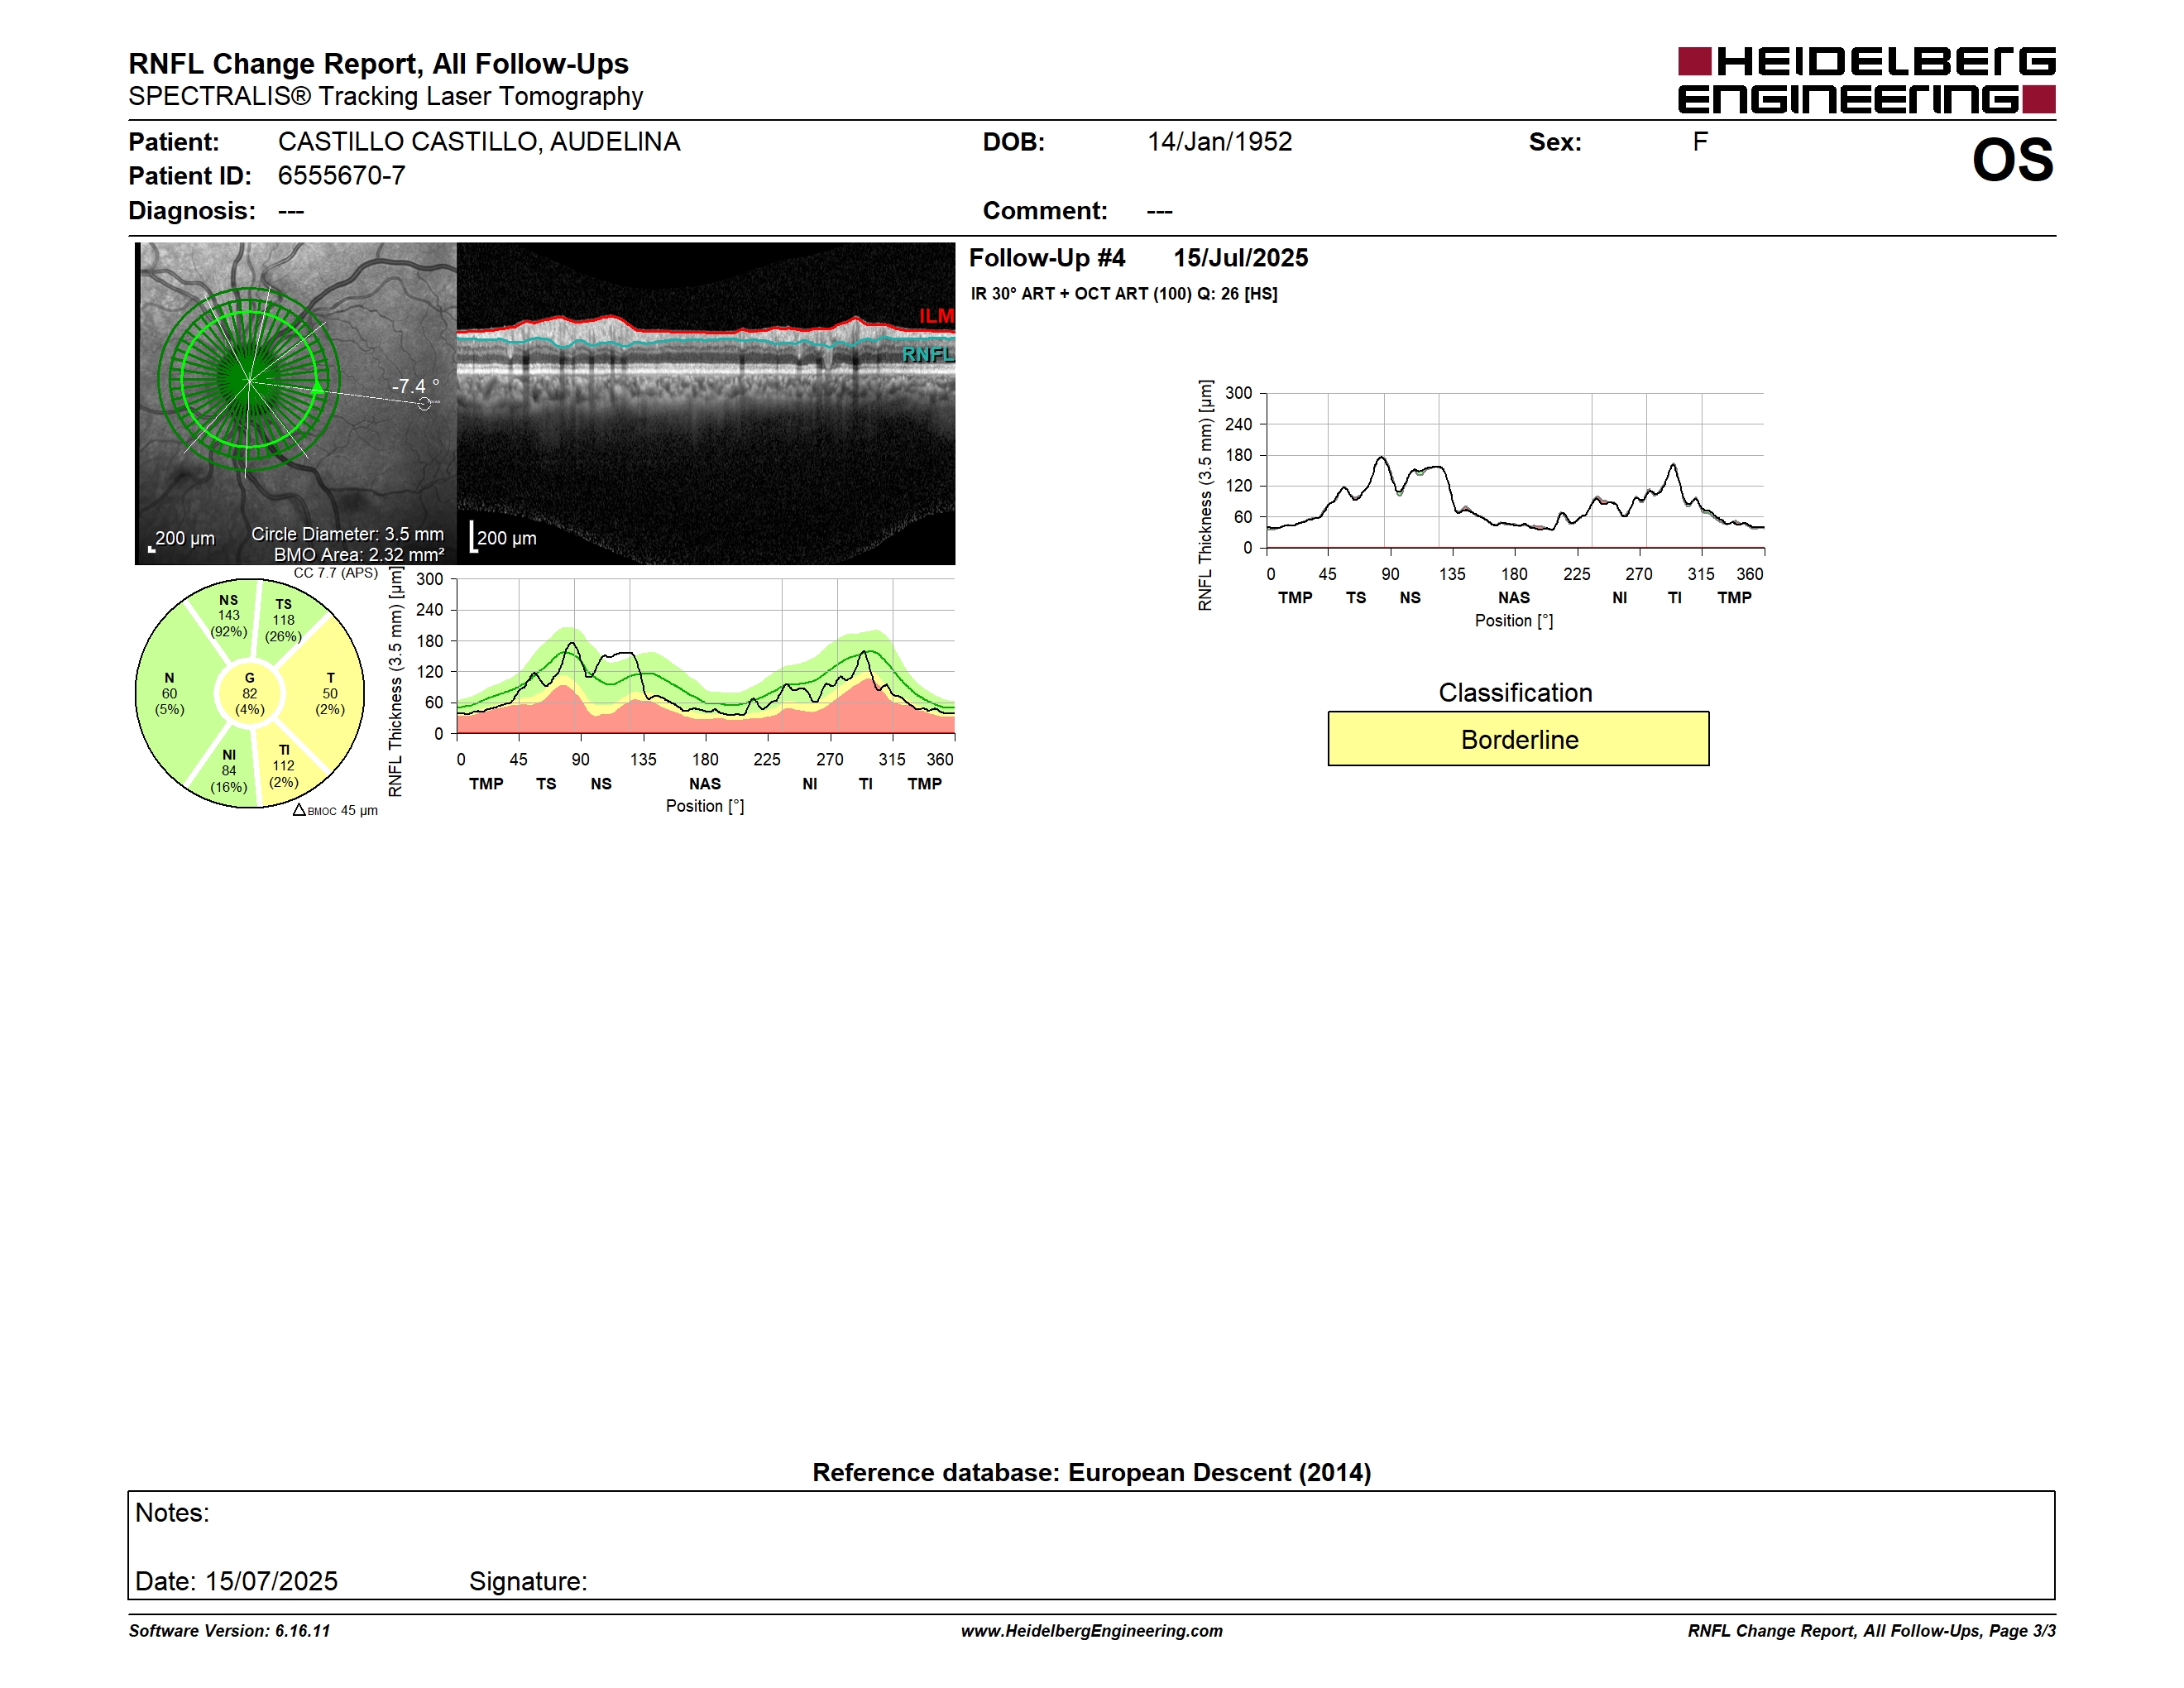Select the yellow Borderline classification box
This screenshot has height=1688, width=2184.
(1518, 739)
